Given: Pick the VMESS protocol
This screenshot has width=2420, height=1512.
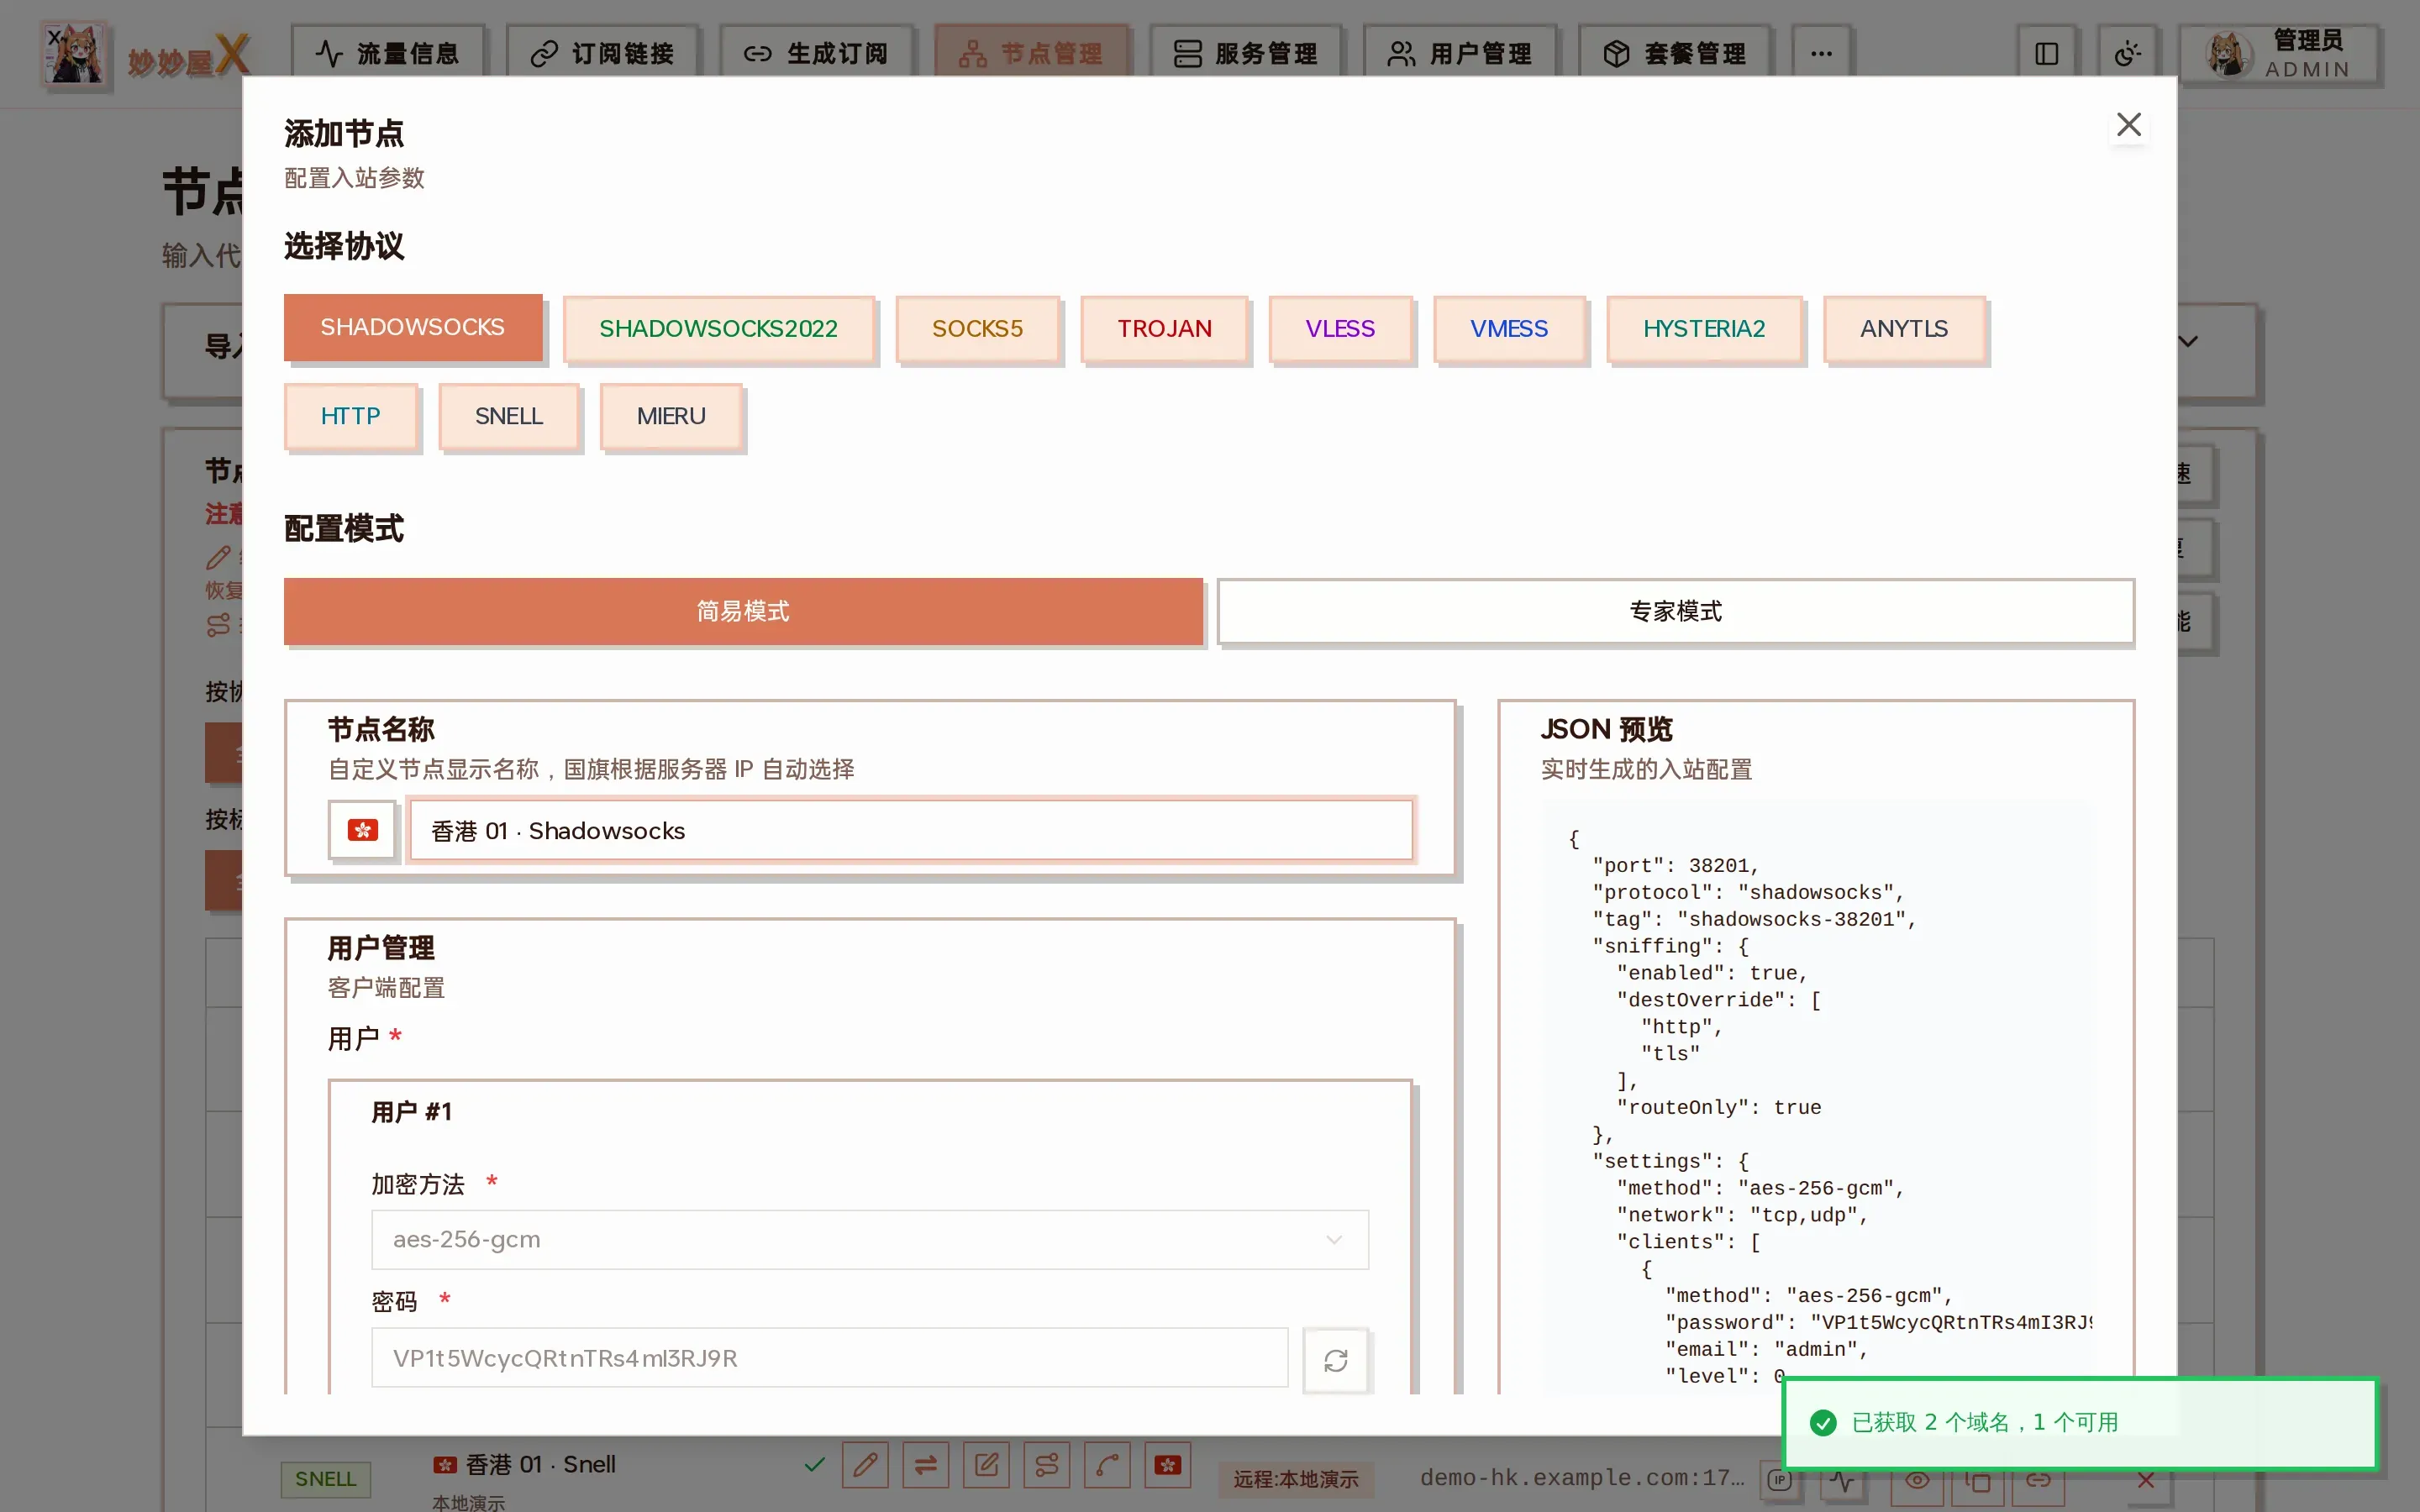Looking at the screenshot, I should [1509, 328].
